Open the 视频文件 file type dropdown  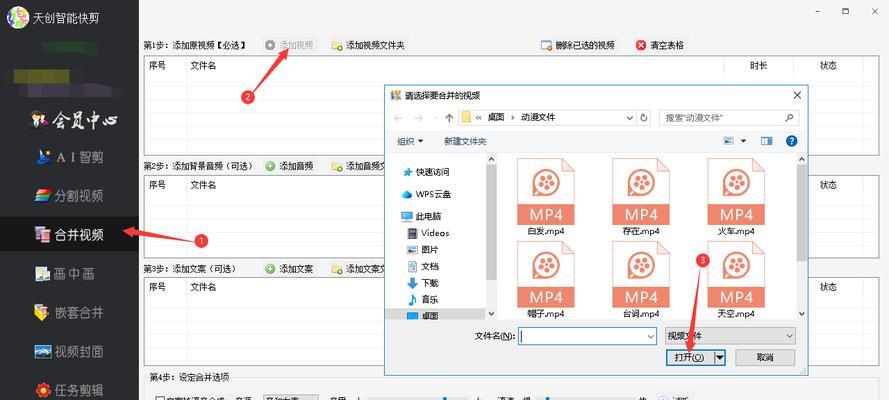(730, 336)
